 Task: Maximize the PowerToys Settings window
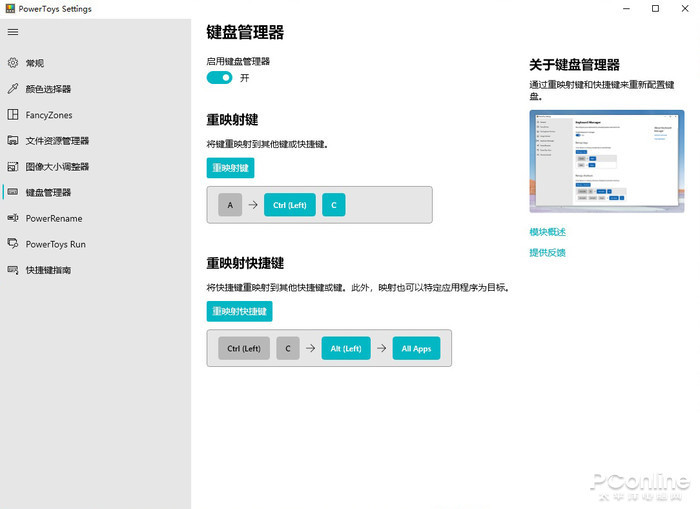tap(655, 8)
